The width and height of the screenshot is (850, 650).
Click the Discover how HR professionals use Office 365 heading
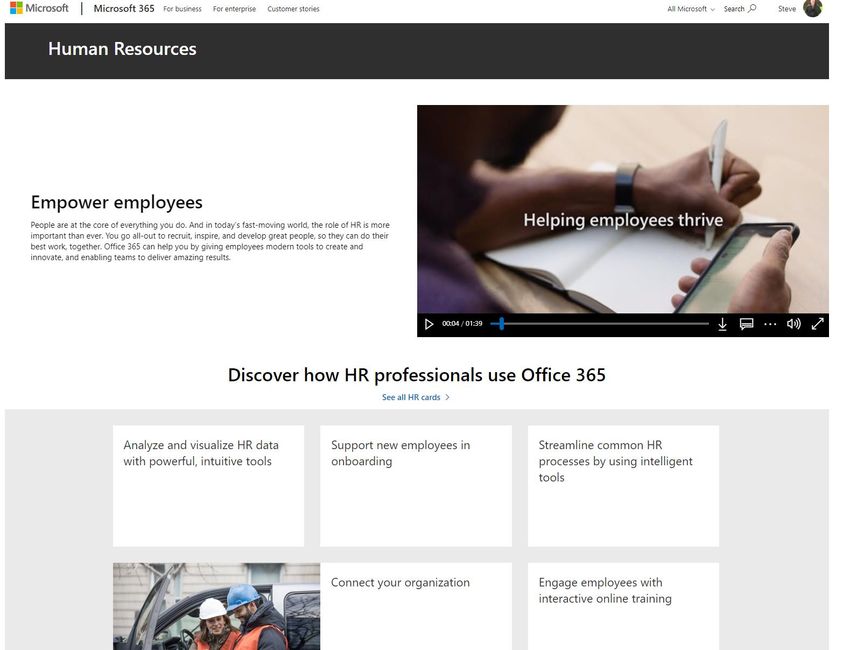click(x=416, y=375)
